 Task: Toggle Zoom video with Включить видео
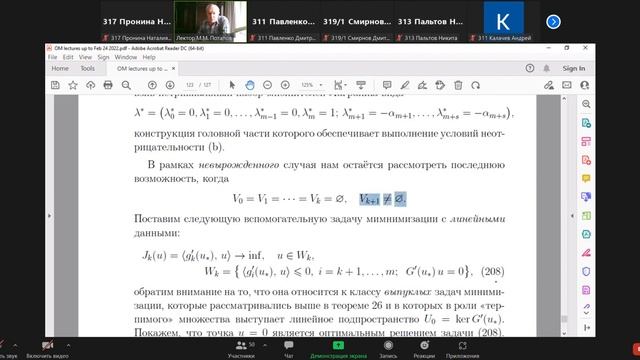click(x=47, y=349)
